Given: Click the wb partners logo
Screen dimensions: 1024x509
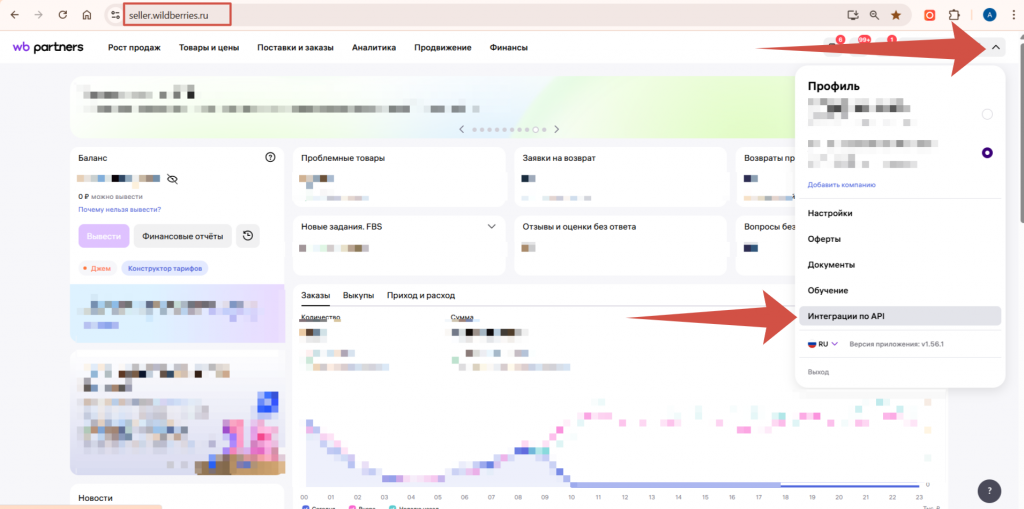Looking at the screenshot, I should pos(48,47).
